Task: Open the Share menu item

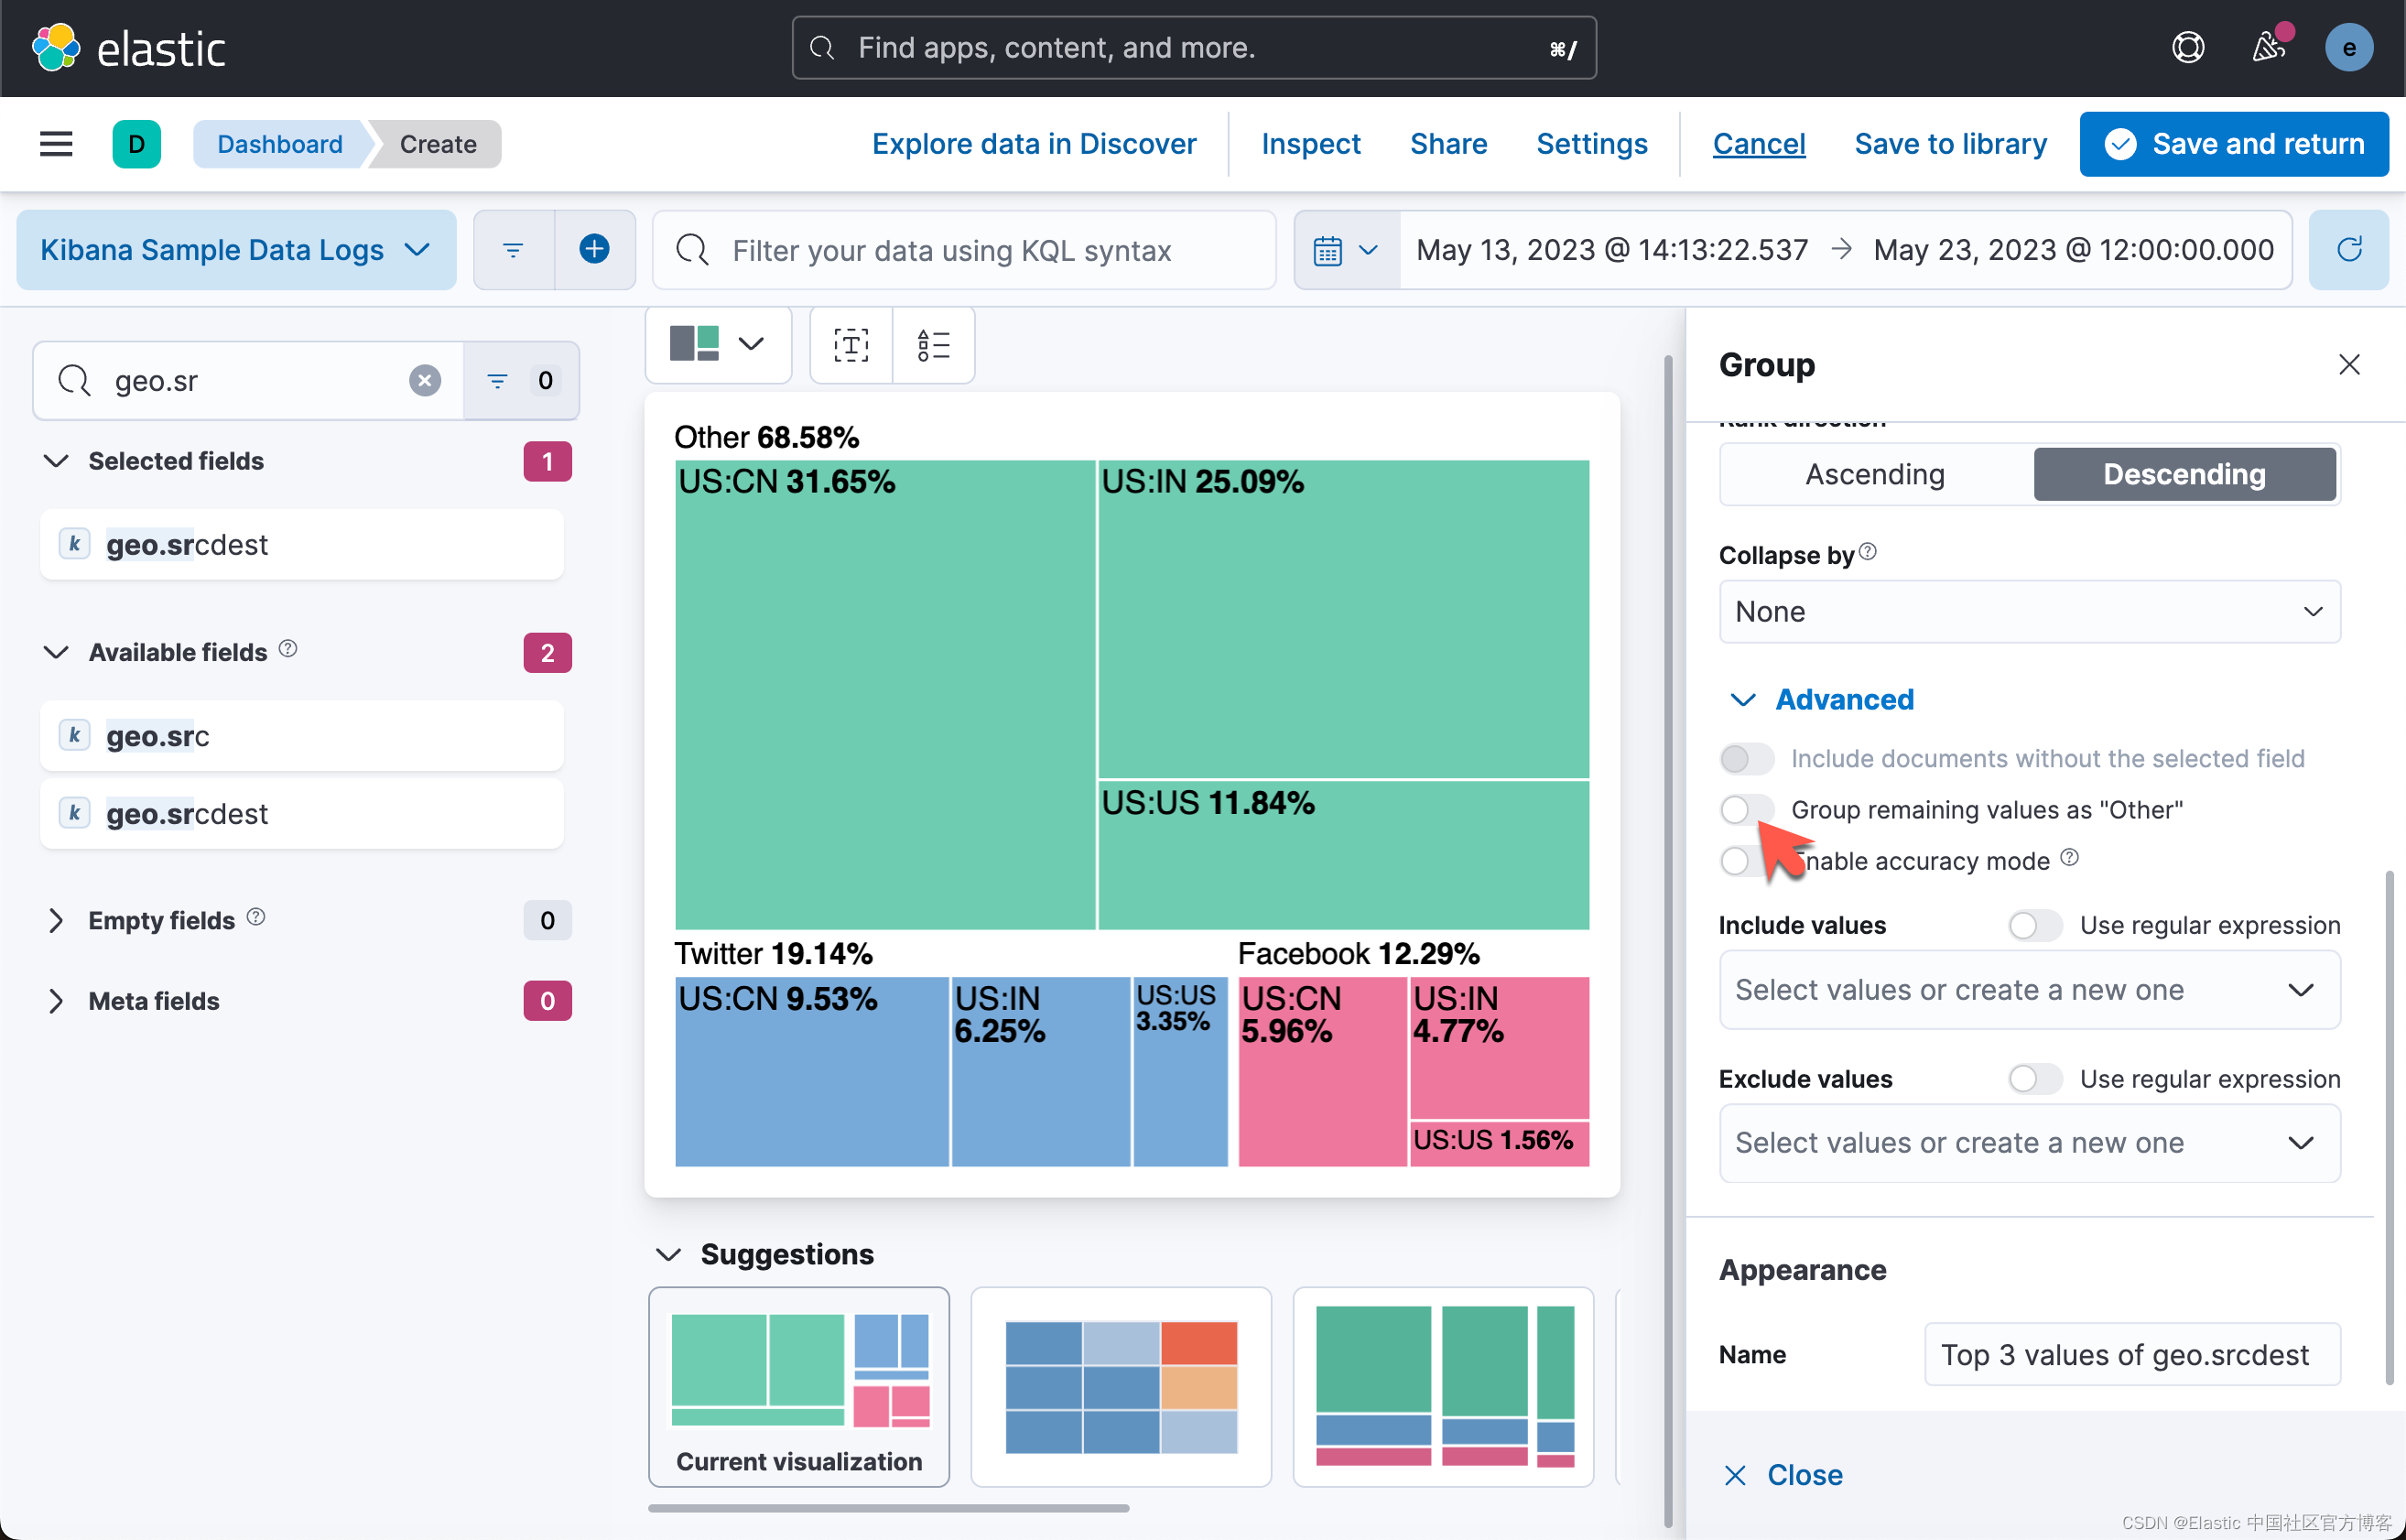Action: point(1448,144)
